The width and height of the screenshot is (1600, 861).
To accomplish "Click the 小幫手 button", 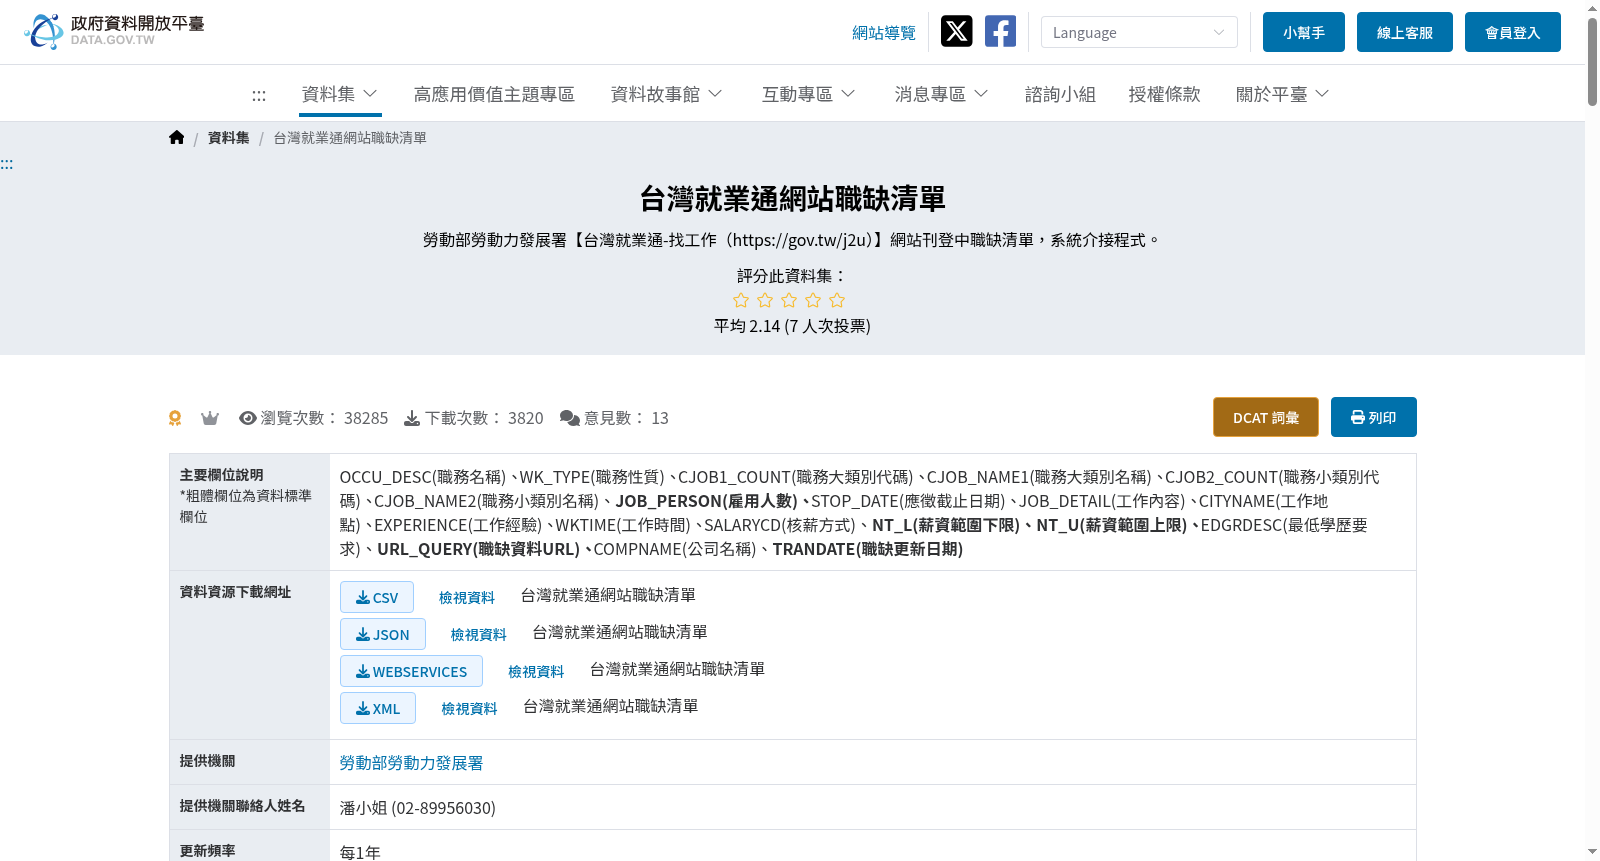I will click(1304, 32).
